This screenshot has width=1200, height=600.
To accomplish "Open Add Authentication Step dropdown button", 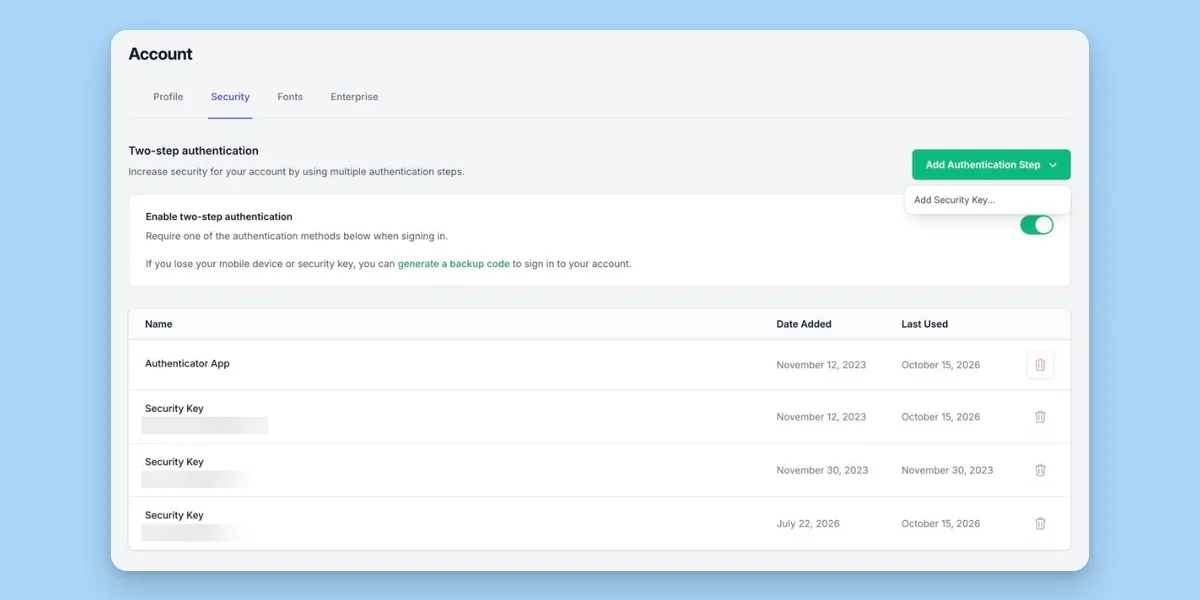I will (991, 165).
